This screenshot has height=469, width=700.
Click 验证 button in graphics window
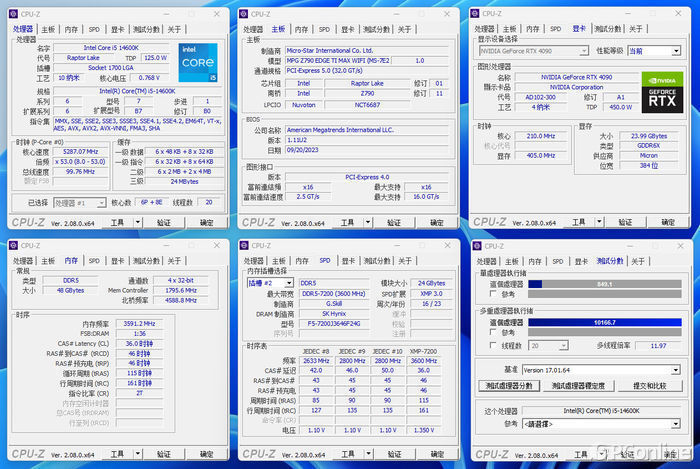tap(625, 221)
